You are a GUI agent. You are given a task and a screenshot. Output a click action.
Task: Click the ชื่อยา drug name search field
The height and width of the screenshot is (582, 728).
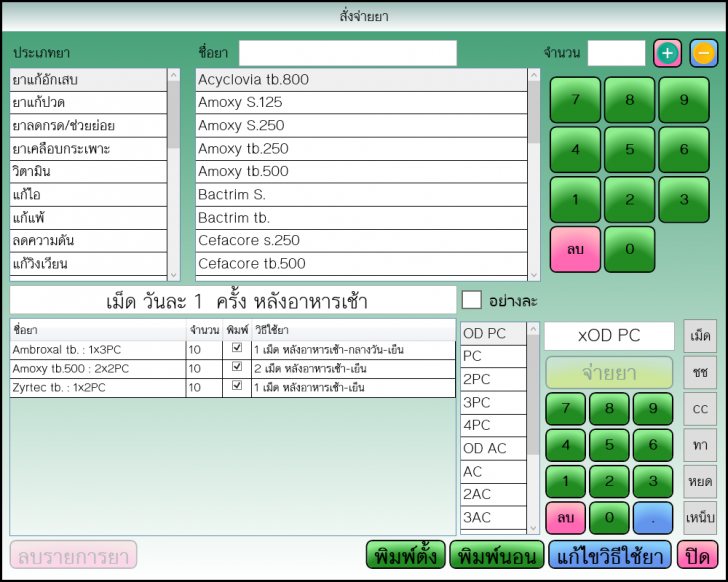pos(348,53)
